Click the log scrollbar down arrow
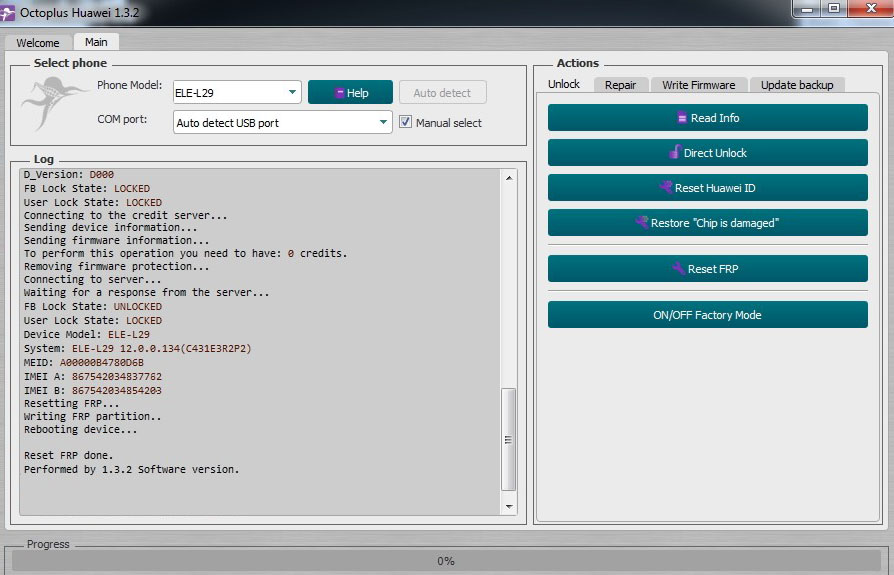The width and height of the screenshot is (894, 575). (x=509, y=507)
